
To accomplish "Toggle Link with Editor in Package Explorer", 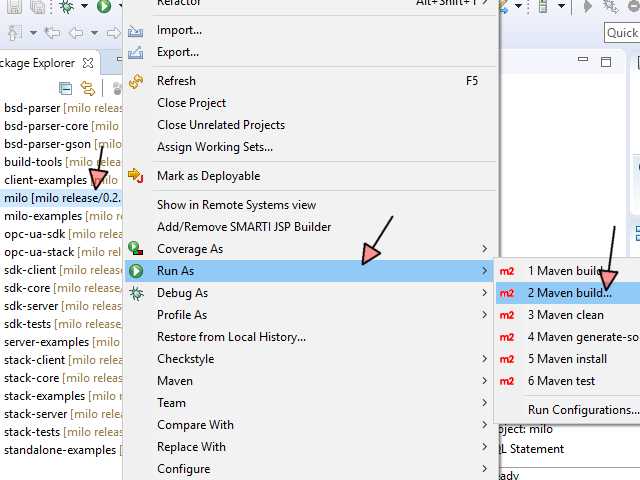I will pos(87,88).
